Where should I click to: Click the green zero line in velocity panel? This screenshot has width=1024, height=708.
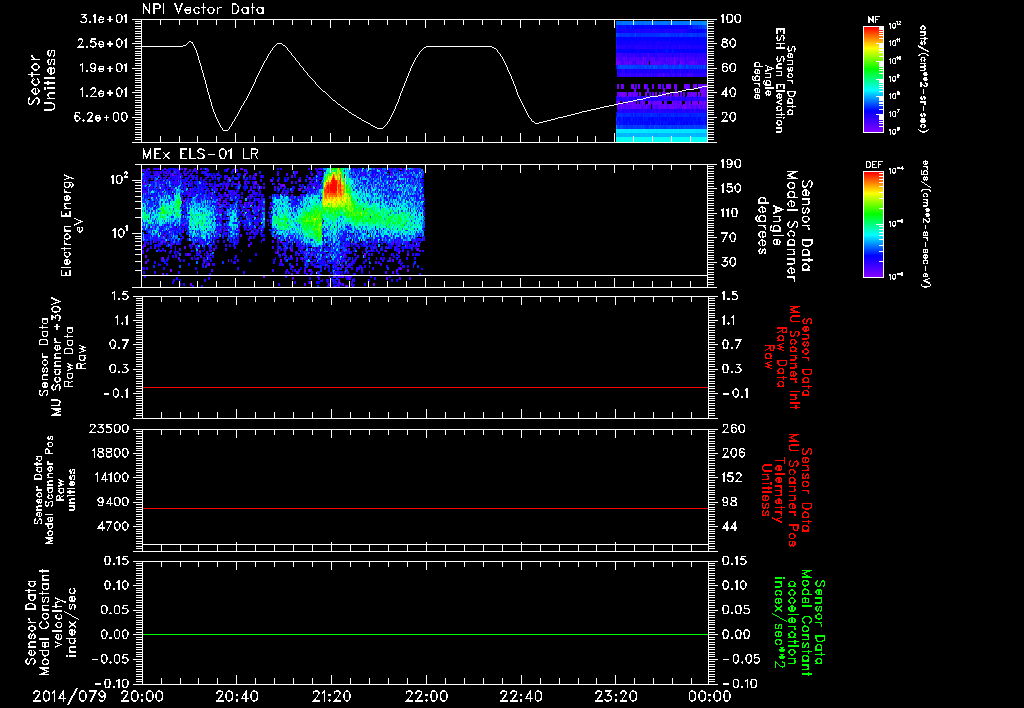click(x=424, y=634)
